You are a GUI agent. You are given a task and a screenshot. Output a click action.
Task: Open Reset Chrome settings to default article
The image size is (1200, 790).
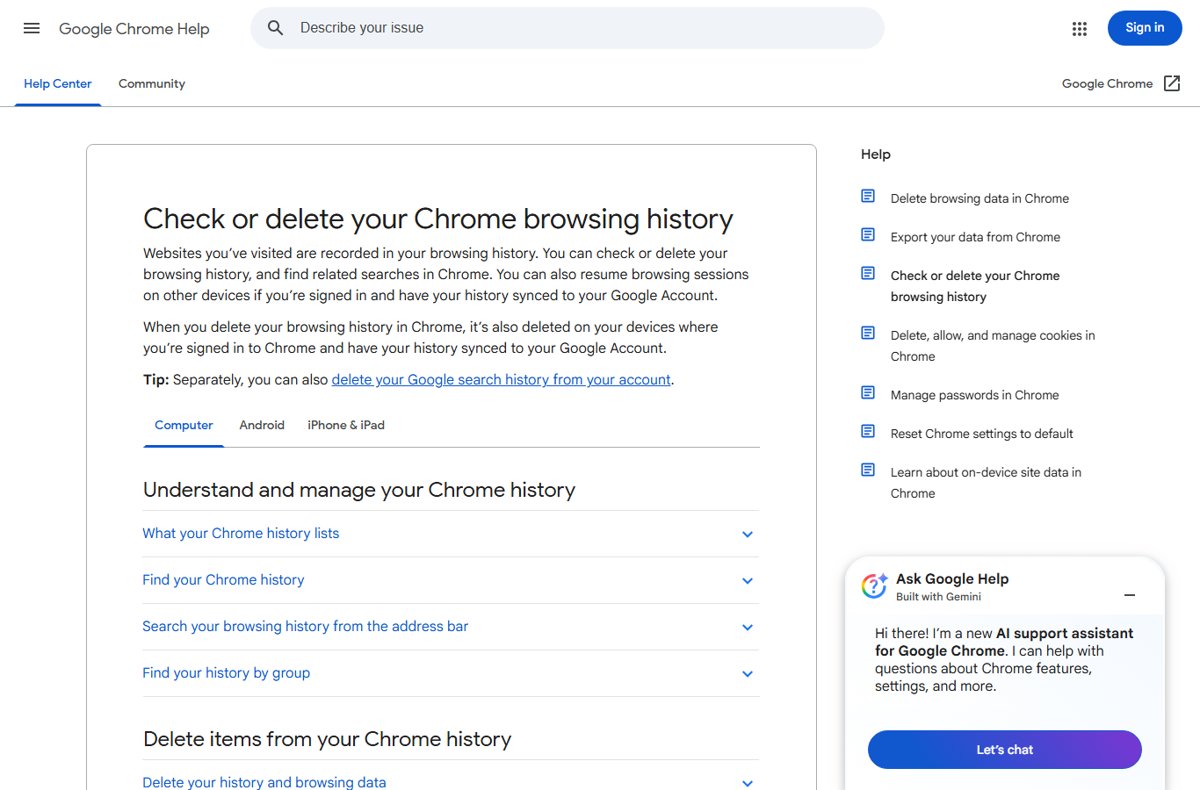point(982,434)
